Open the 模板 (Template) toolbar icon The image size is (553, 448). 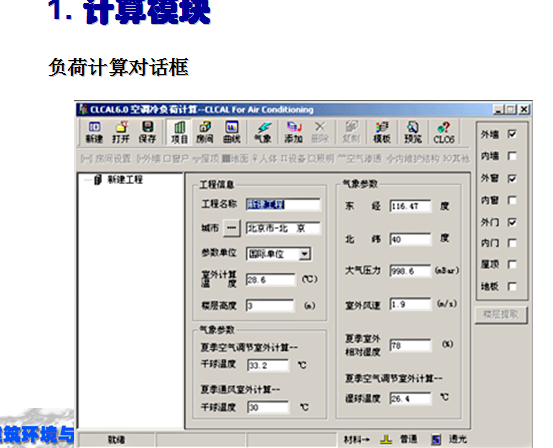(x=382, y=132)
